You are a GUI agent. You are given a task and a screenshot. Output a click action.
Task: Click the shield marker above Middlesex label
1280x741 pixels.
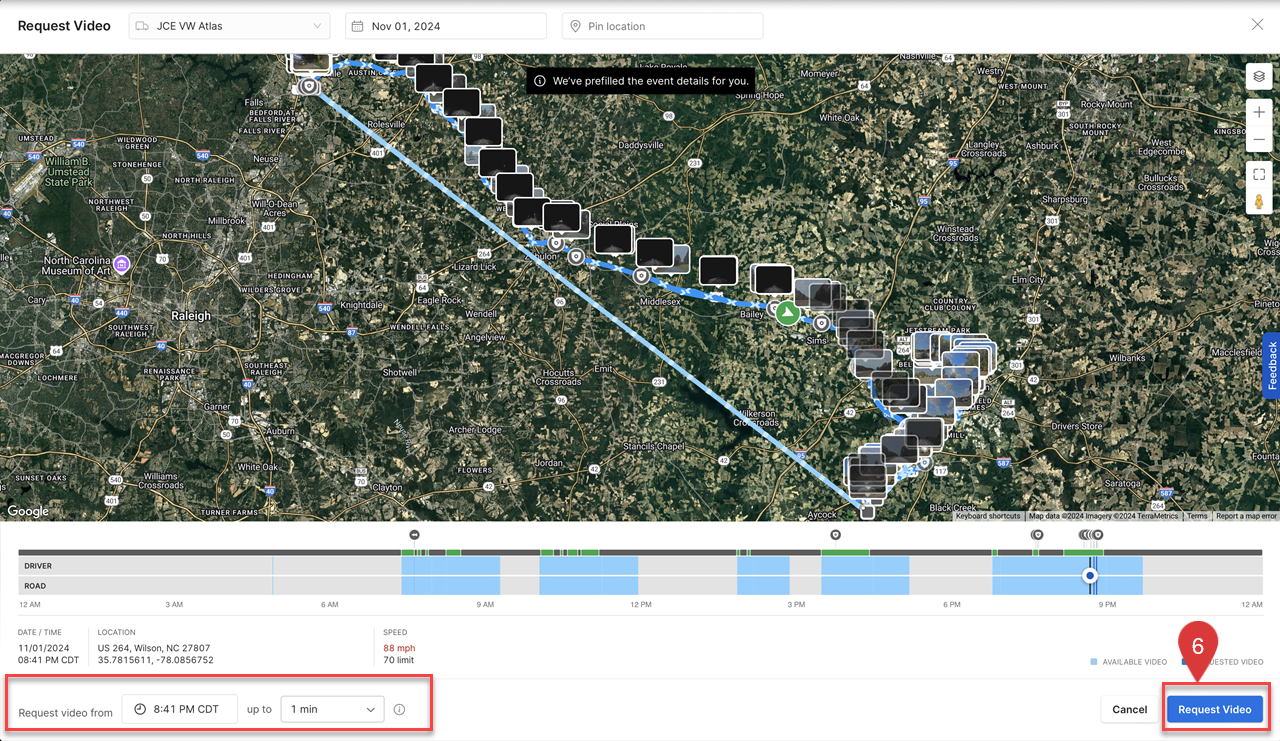pyautogui.click(x=642, y=275)
